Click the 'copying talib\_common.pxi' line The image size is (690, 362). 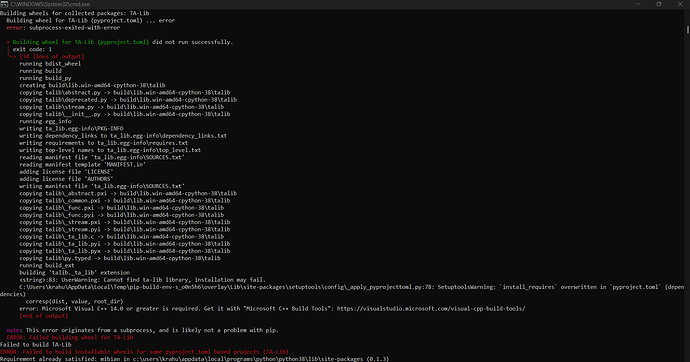click(x=125, y=201)
